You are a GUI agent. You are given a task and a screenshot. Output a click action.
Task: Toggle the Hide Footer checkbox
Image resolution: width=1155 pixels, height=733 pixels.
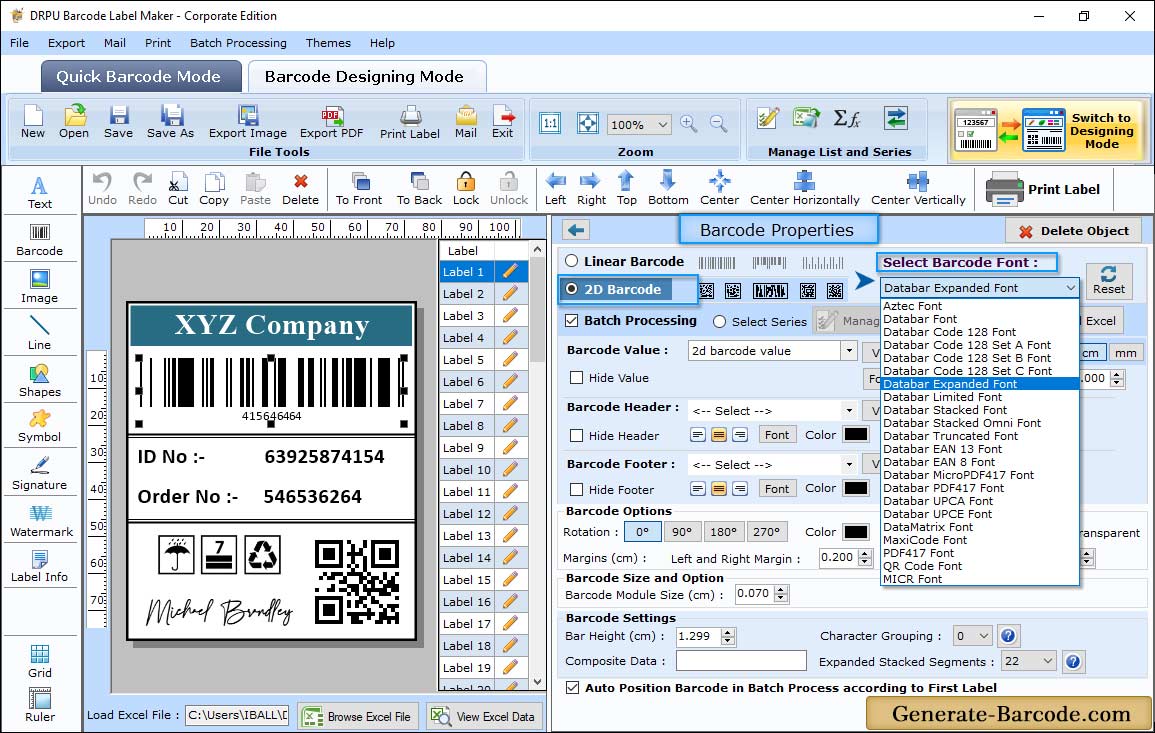tap(577, 489)
